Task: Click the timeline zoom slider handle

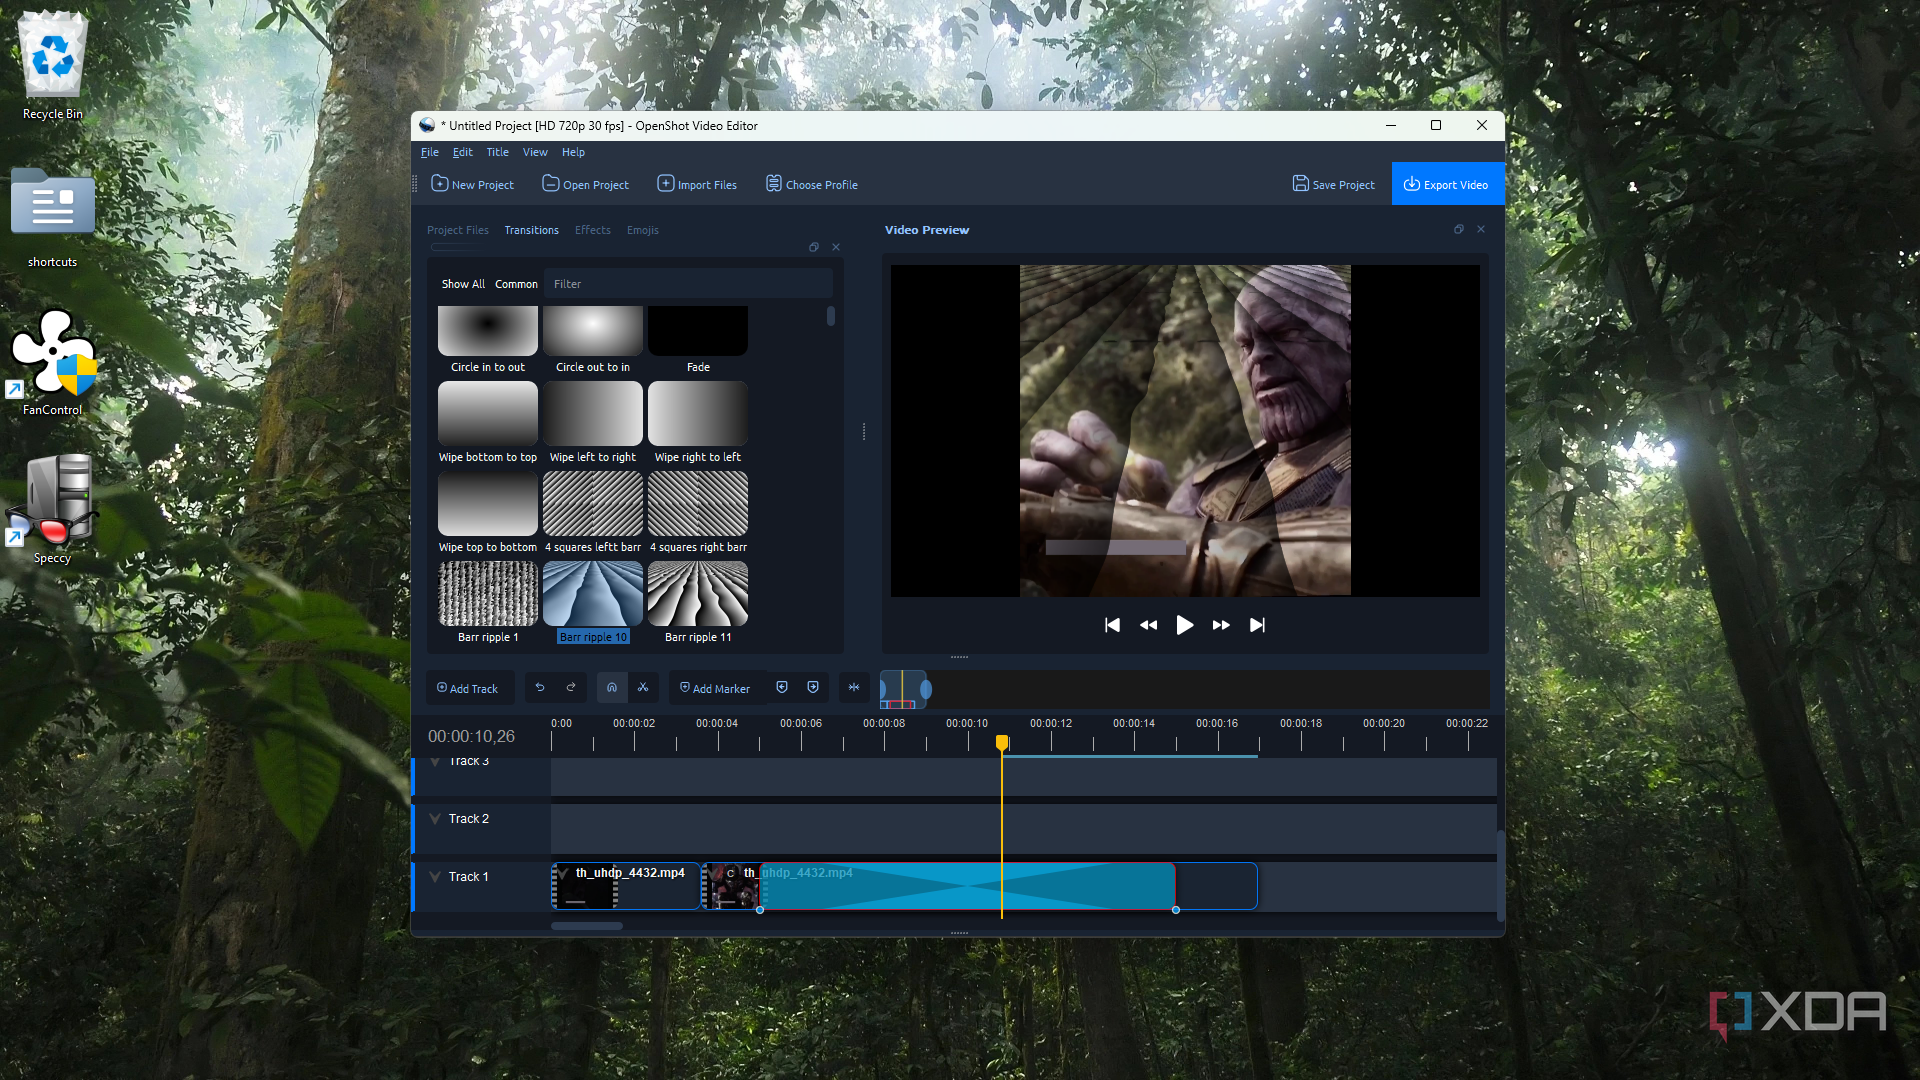Action: [926, 689]
